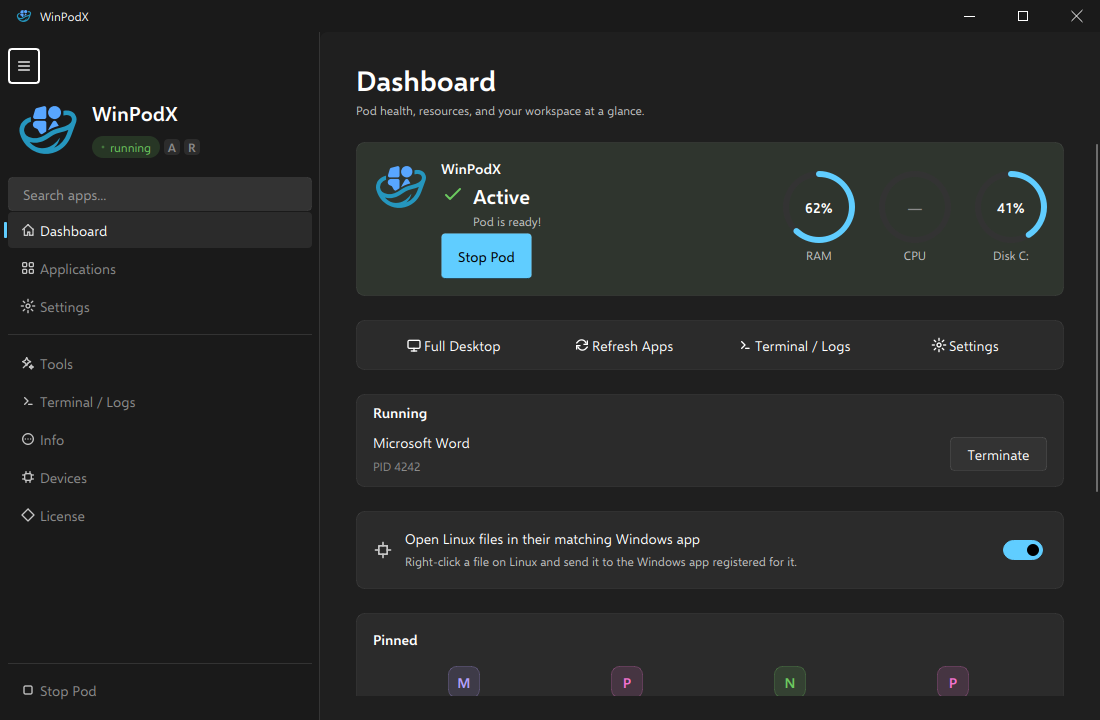The image size is (1100, 720).
Task: Click the Settings gear icon in quick actions
Action: (939, 345)
